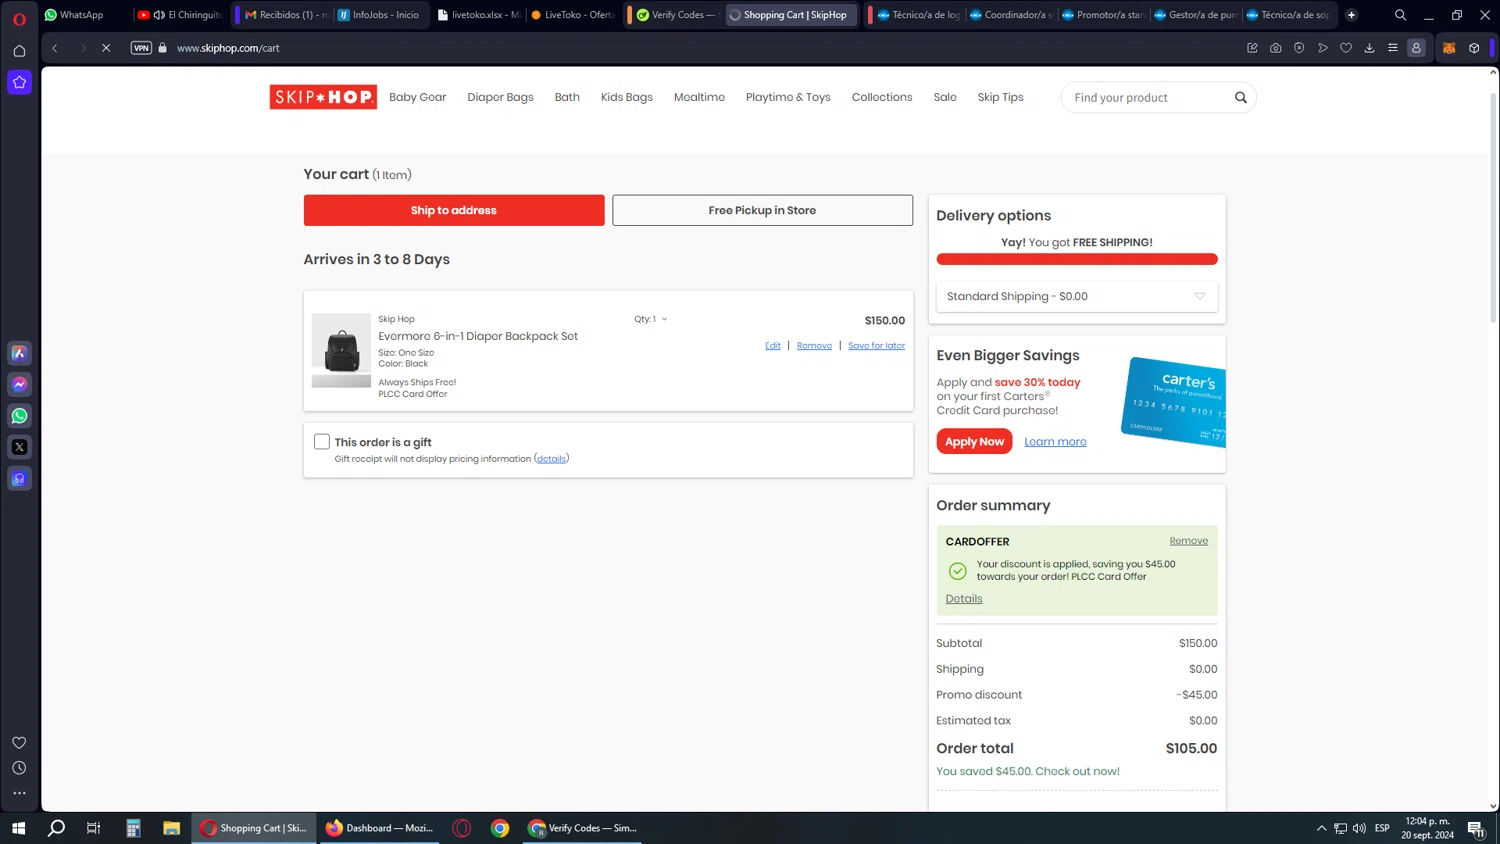
Task: Select Ship to address option
Action: 454,210
